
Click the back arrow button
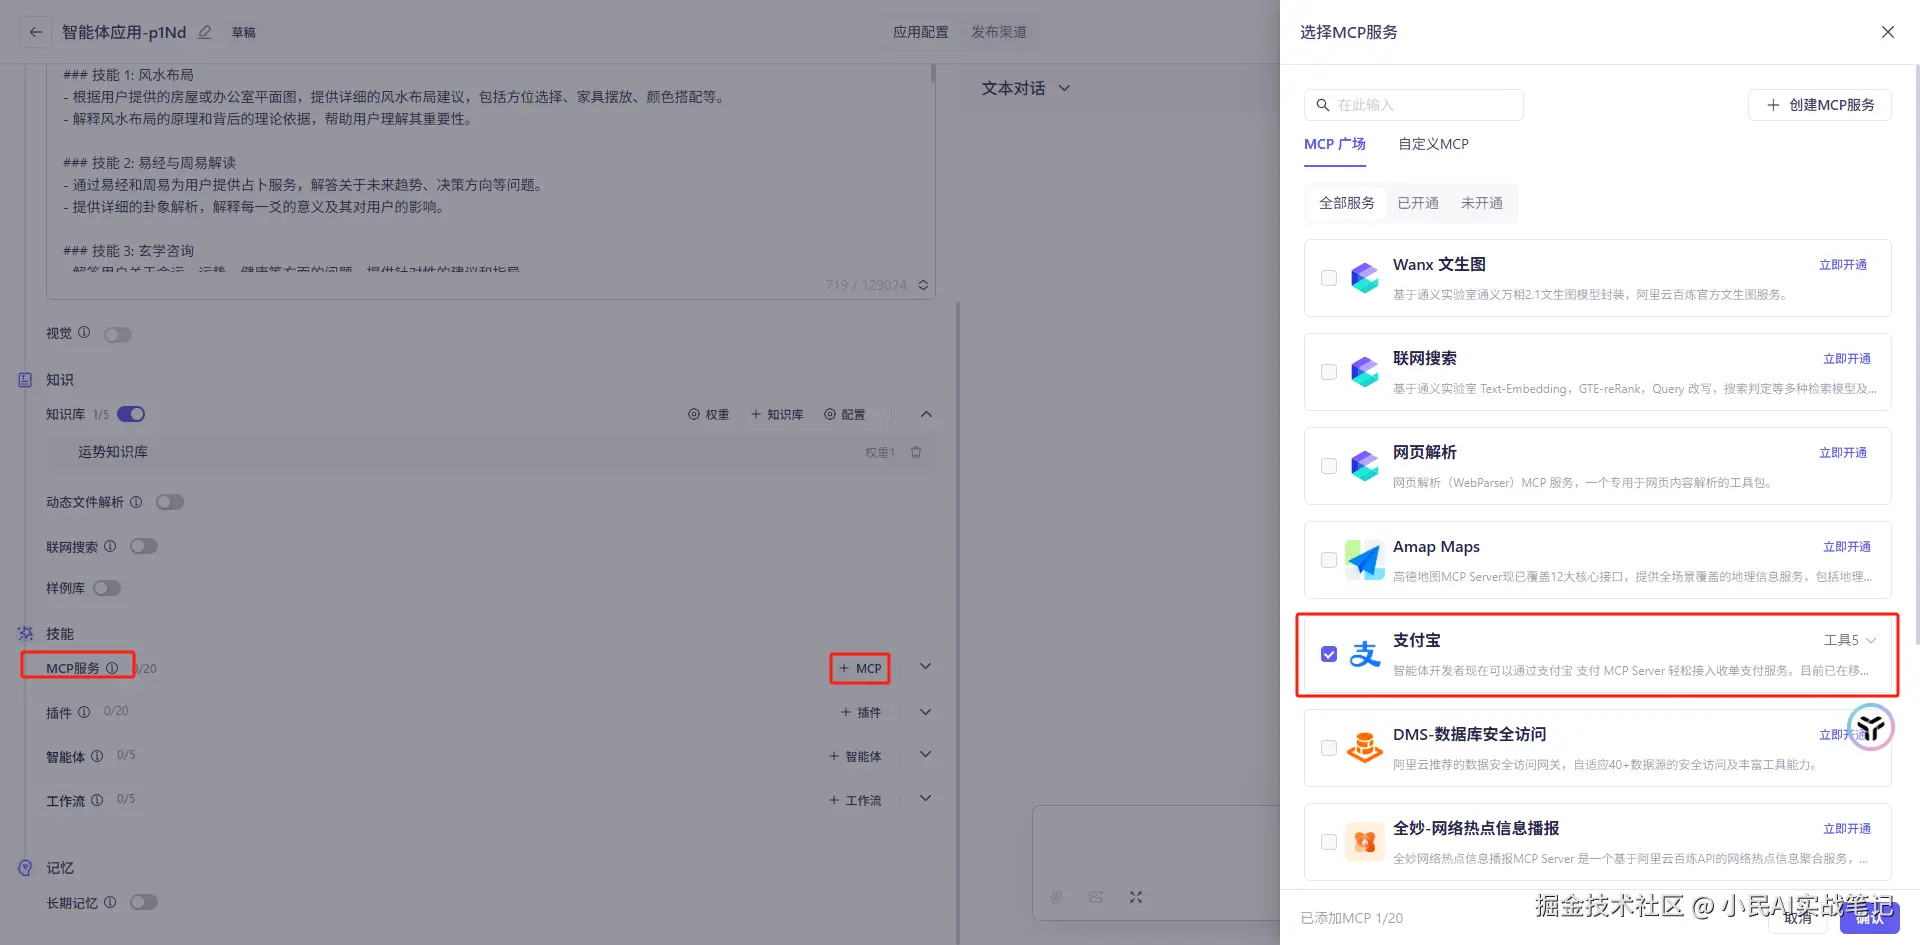[x=36, y=32]
